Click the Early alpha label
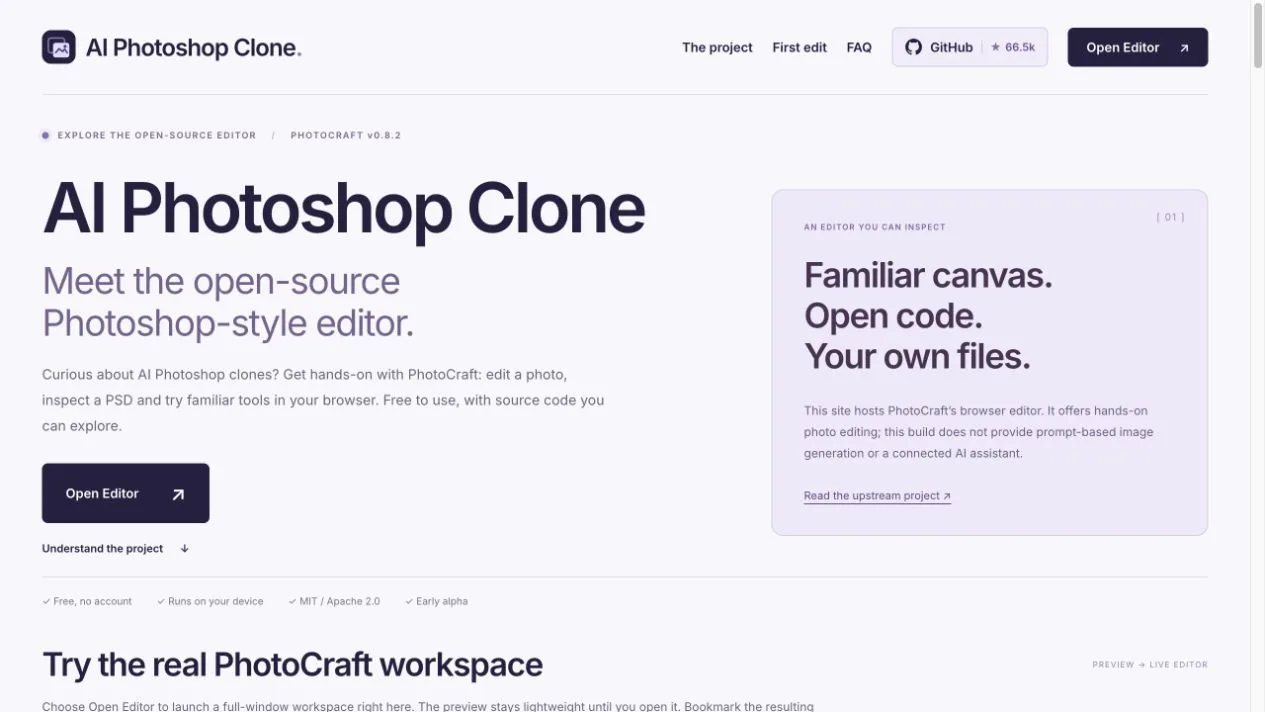The image size is (1265, 712). (x=436, y=601)
